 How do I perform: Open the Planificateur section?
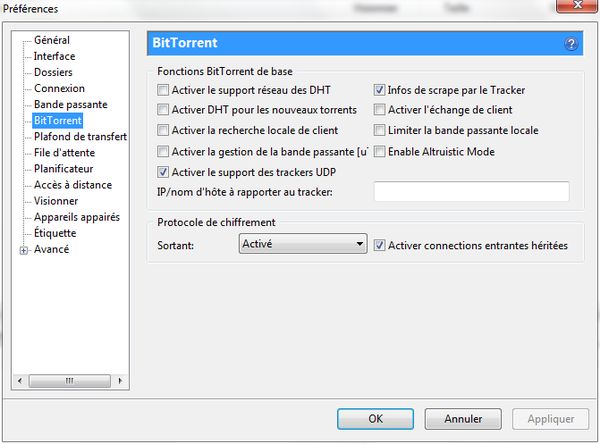[x=64, y=169]
